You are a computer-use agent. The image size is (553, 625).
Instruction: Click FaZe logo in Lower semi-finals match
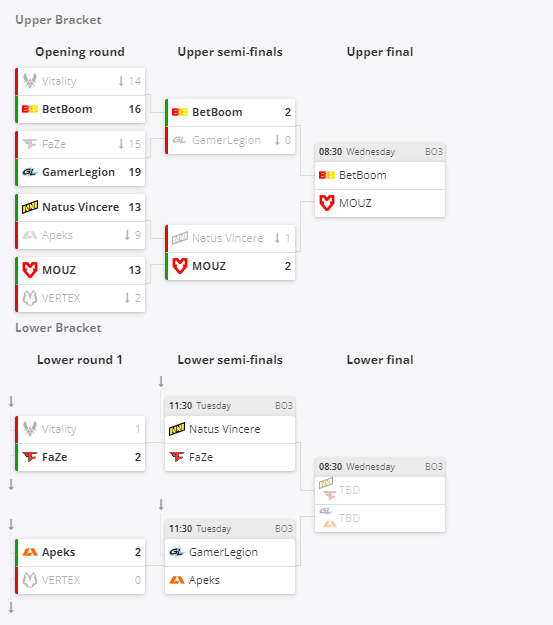coord(177,457)
